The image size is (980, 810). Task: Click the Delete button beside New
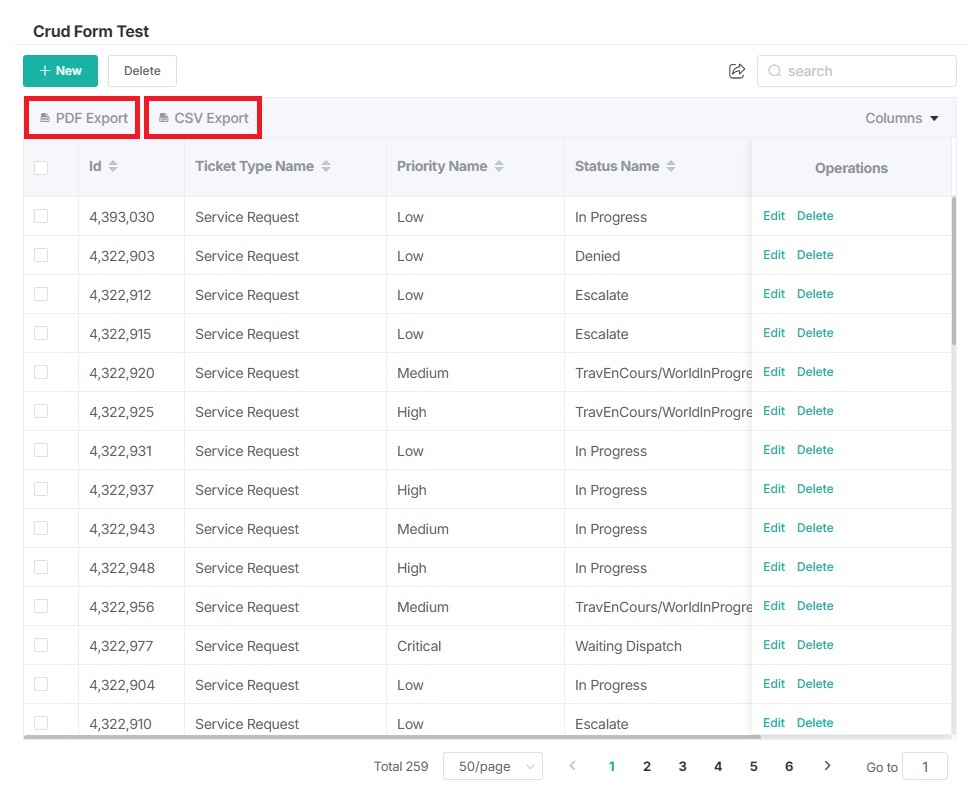142,71
